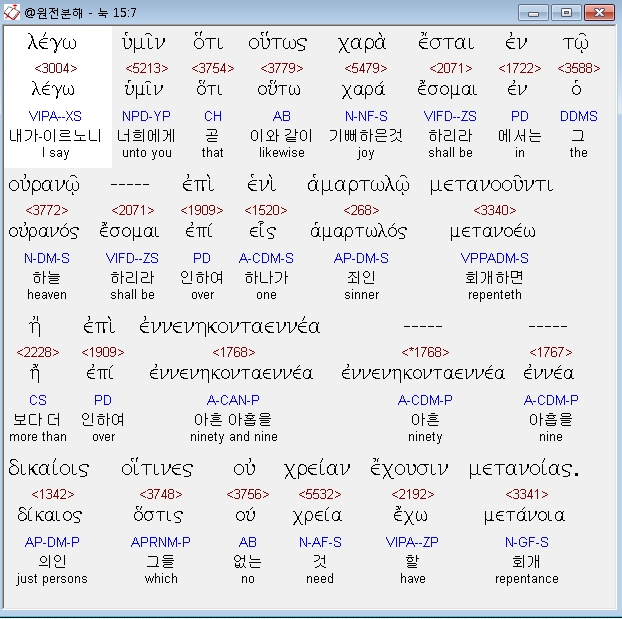Click the parsing code VIPA--XS
Image resolution: width=622 pixels, height=619 pixels.
[x=55, y=116]
